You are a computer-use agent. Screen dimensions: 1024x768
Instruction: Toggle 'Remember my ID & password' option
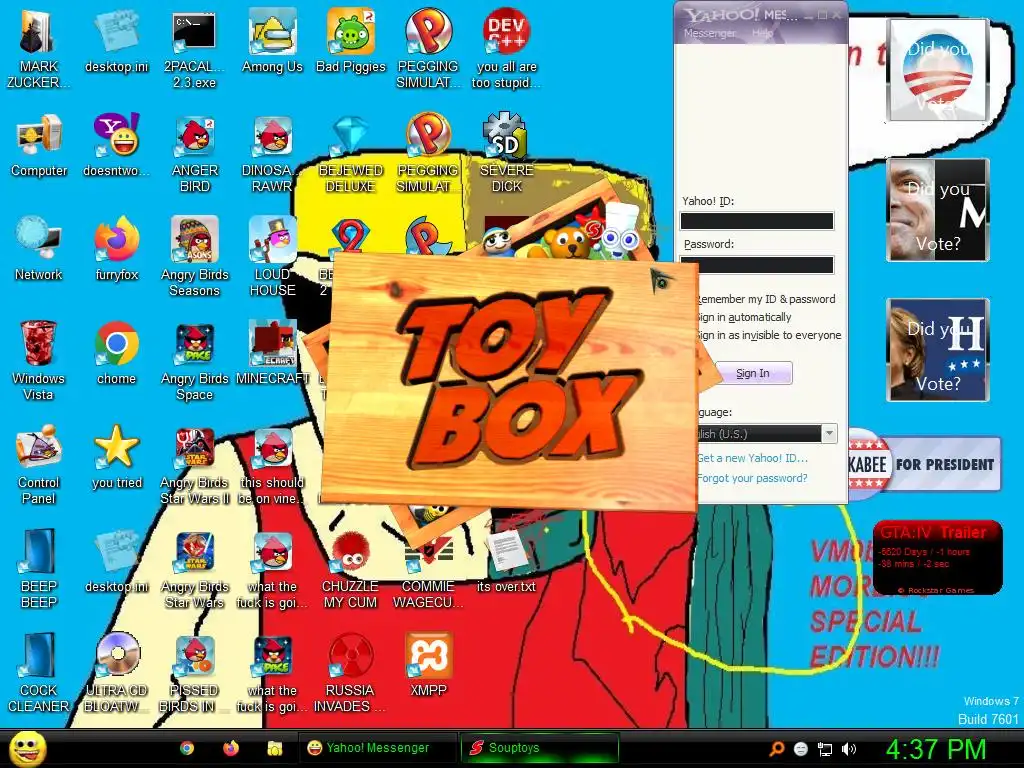pos(767,299)
